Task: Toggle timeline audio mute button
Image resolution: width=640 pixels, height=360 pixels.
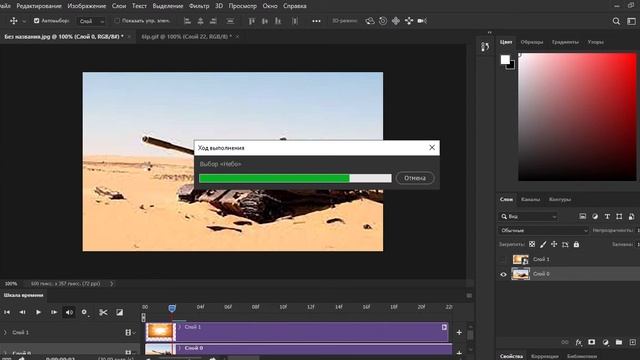Action: pos(69,312)
